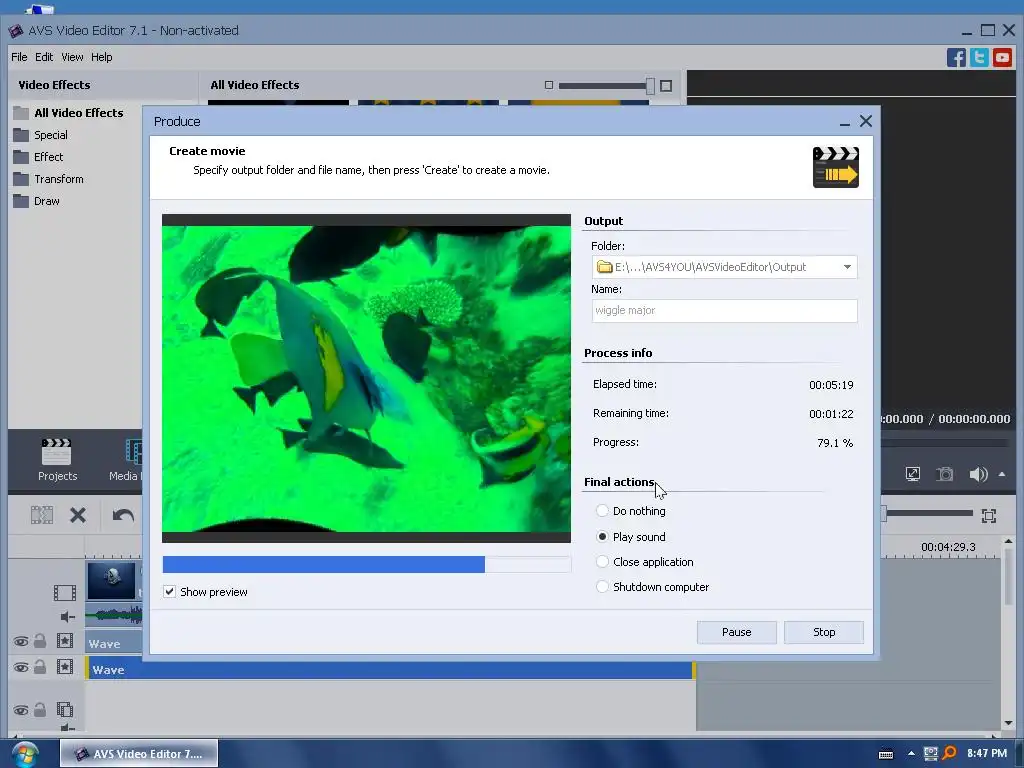
Task: Click the orange magnifier tray icon
Action: [950, 753]
